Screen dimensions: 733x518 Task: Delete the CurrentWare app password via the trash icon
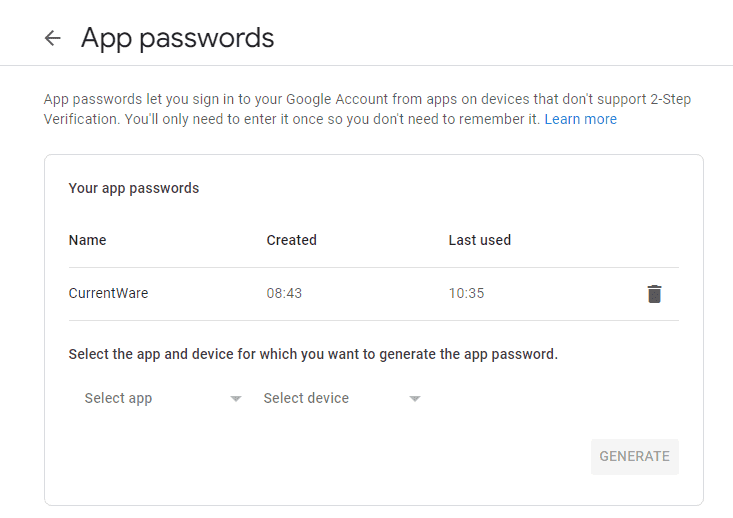tap(654, 294)
